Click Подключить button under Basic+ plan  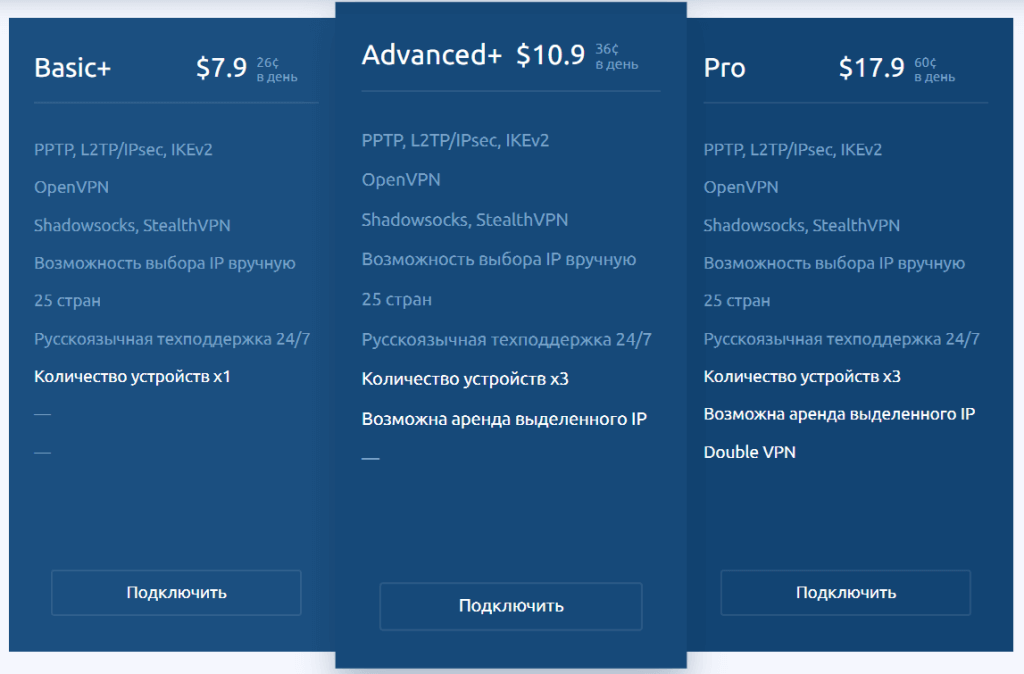tap(176, 592)
